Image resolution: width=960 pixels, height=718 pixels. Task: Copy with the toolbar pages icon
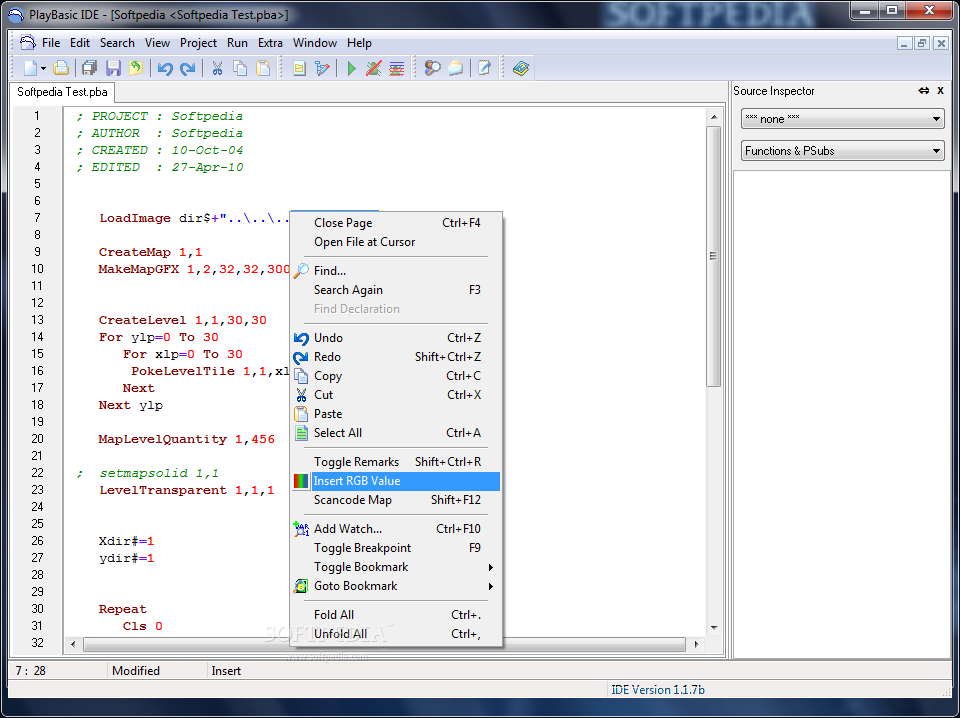click(x=240, y=69)
